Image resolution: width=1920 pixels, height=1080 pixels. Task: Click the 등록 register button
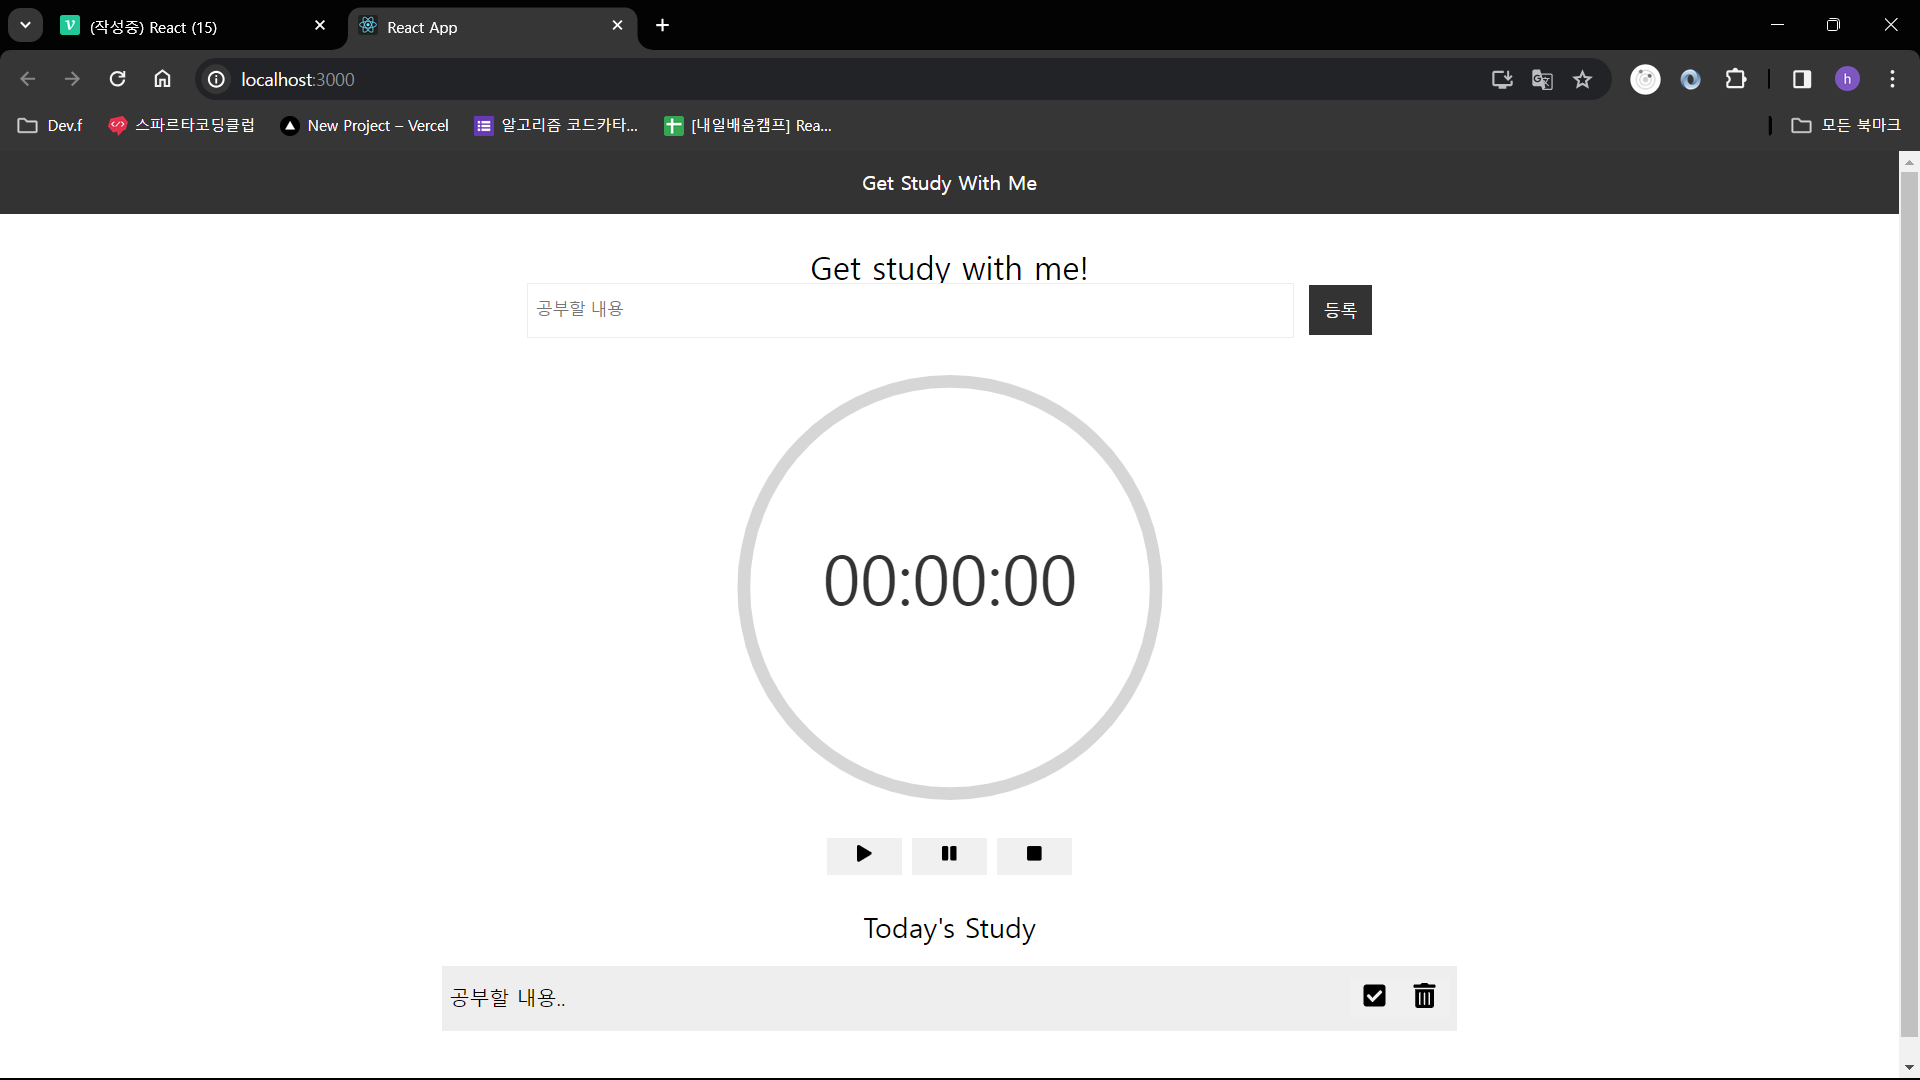(1340, 310)
